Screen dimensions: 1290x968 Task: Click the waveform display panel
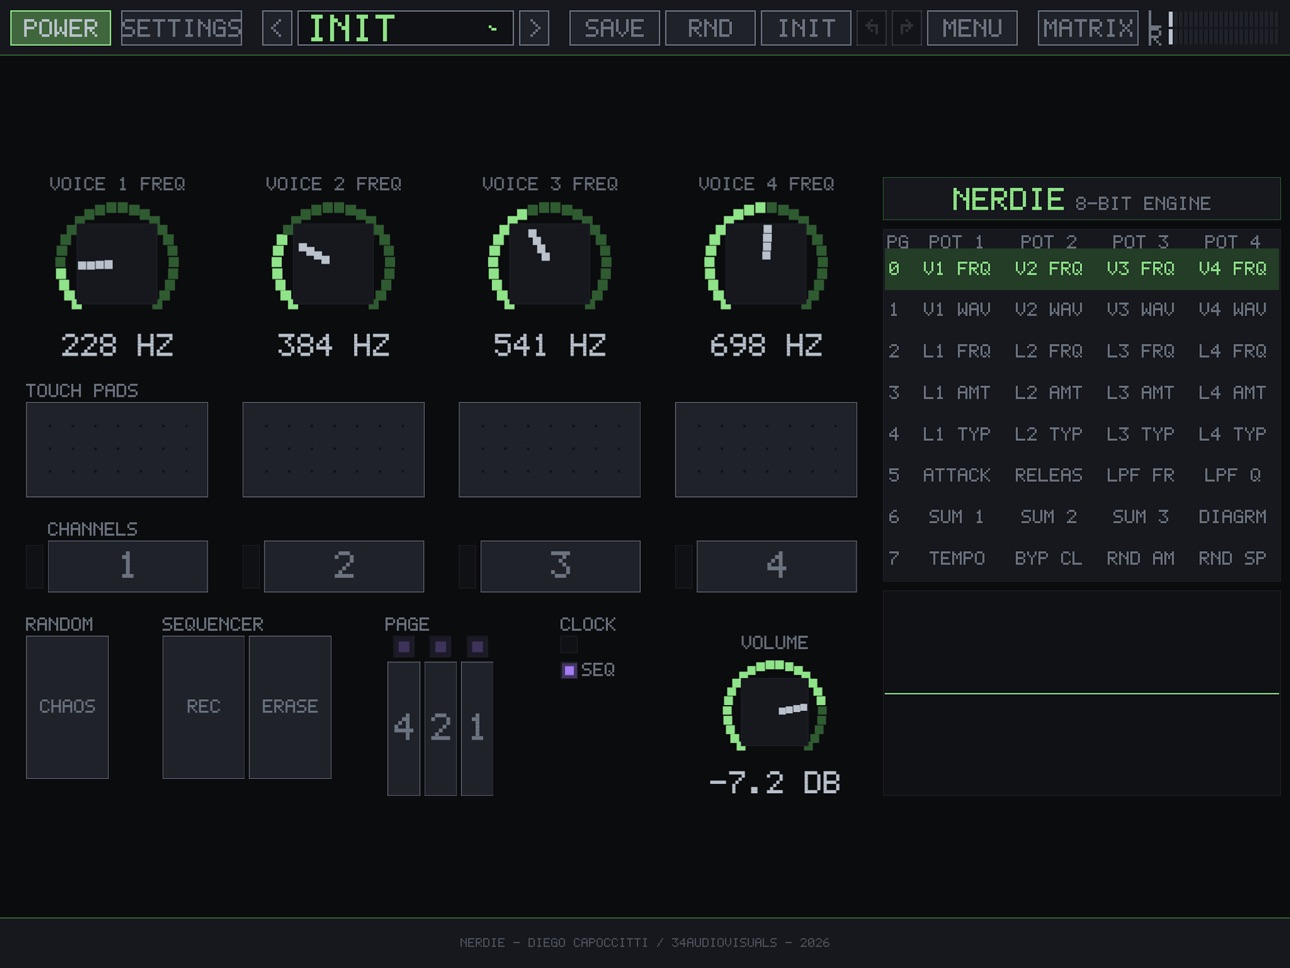pos(1081,693)
